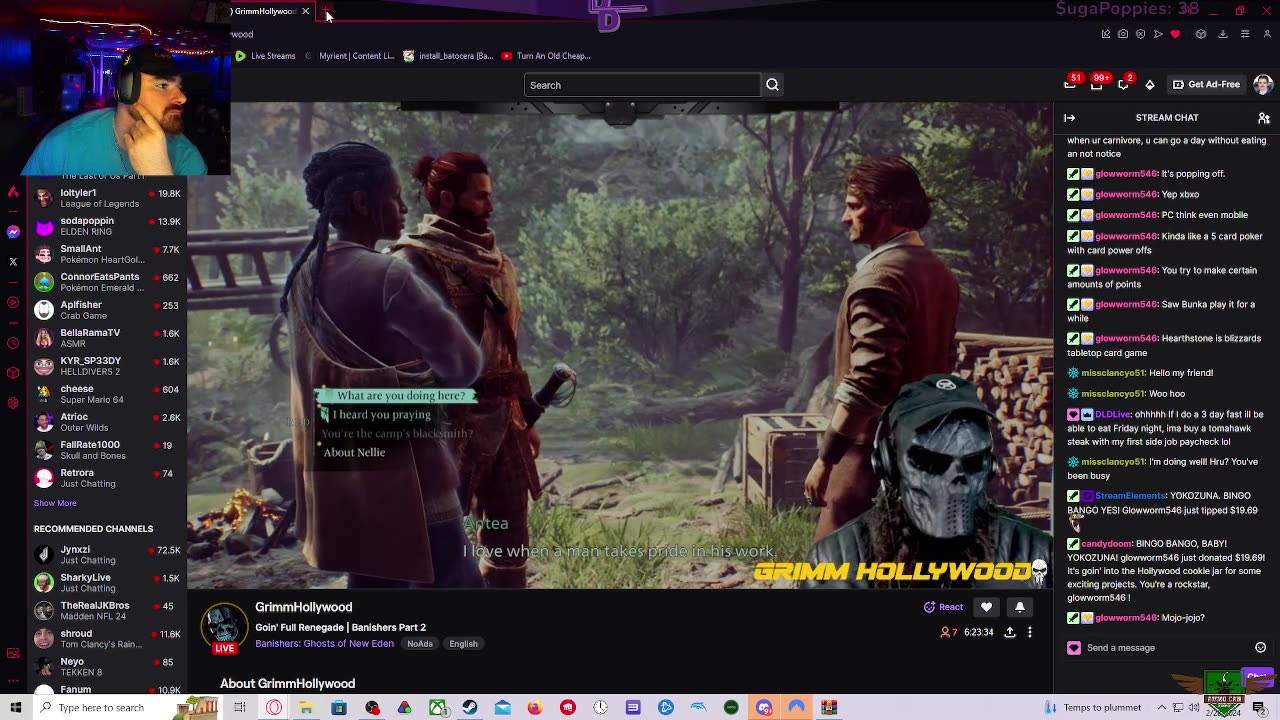The image size is (1280, 720).
Task: Open Firefox from the taskbar
Action: 535,708
